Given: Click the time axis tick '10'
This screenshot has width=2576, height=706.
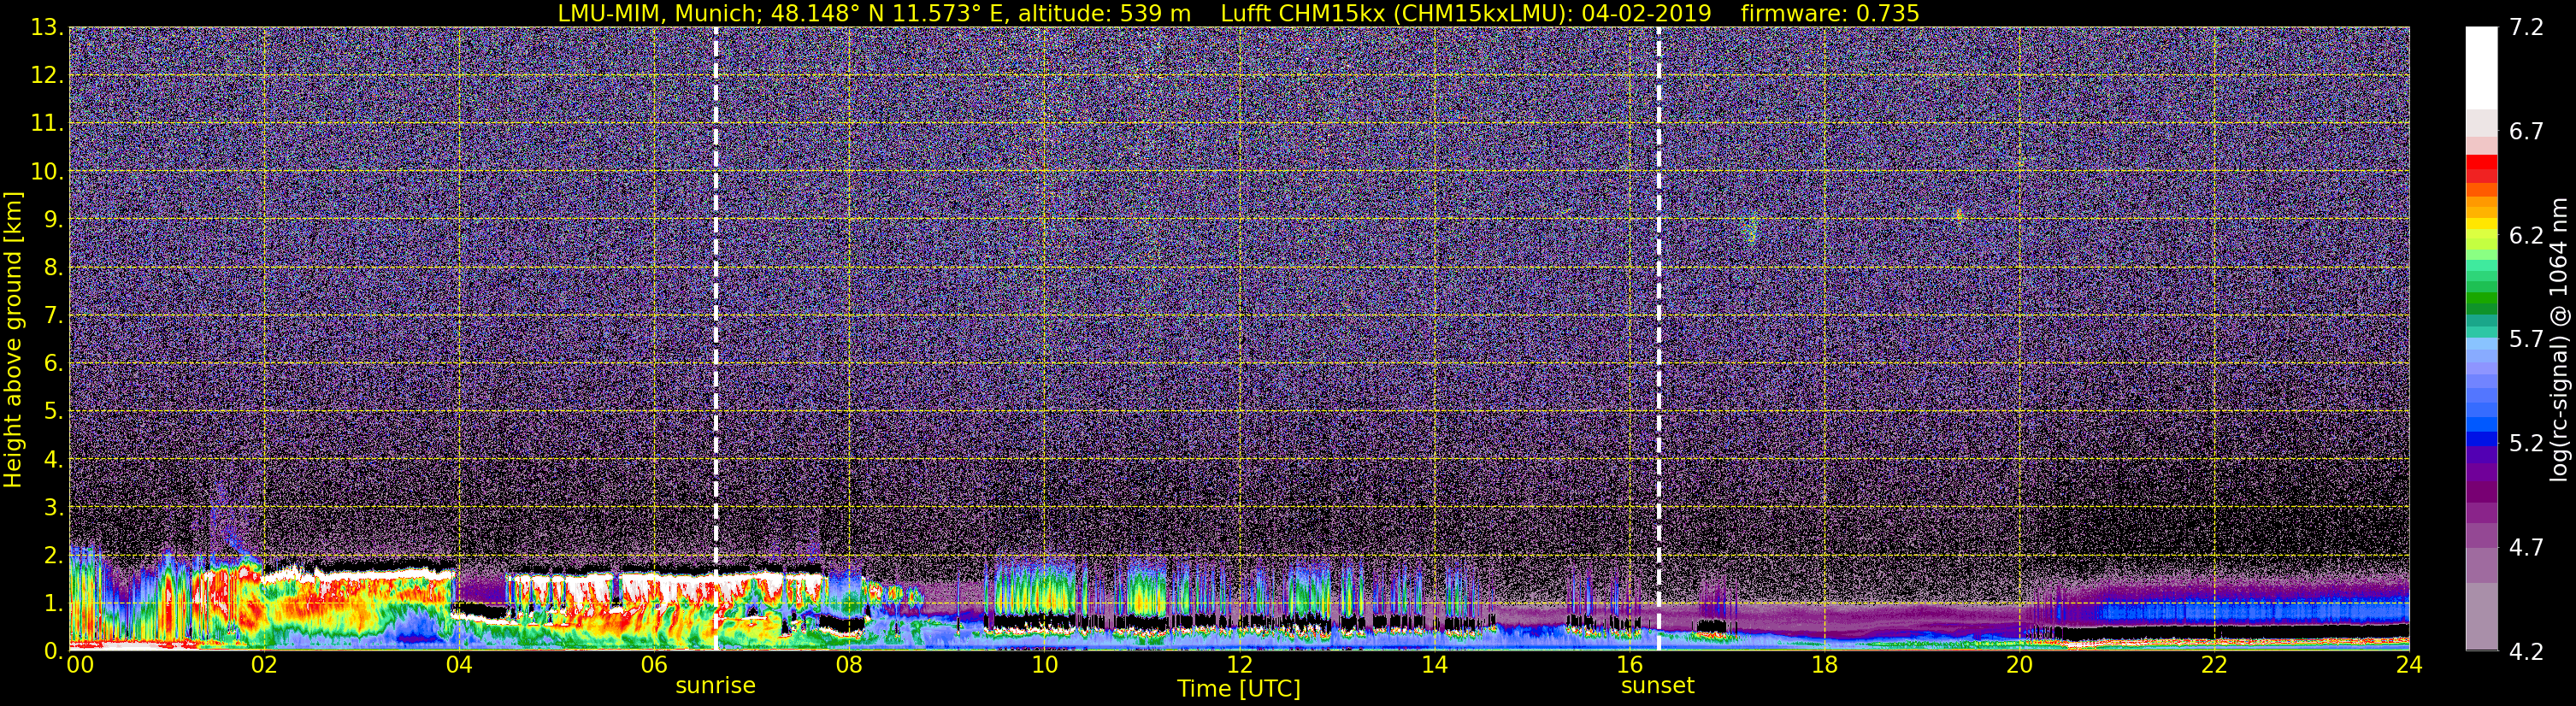Looking at the screenshot, I should 1044,665.
